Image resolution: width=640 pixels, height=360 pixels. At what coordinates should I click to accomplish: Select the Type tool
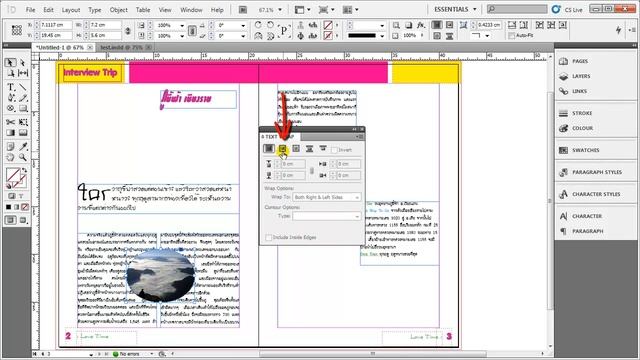tap(11, 87)
